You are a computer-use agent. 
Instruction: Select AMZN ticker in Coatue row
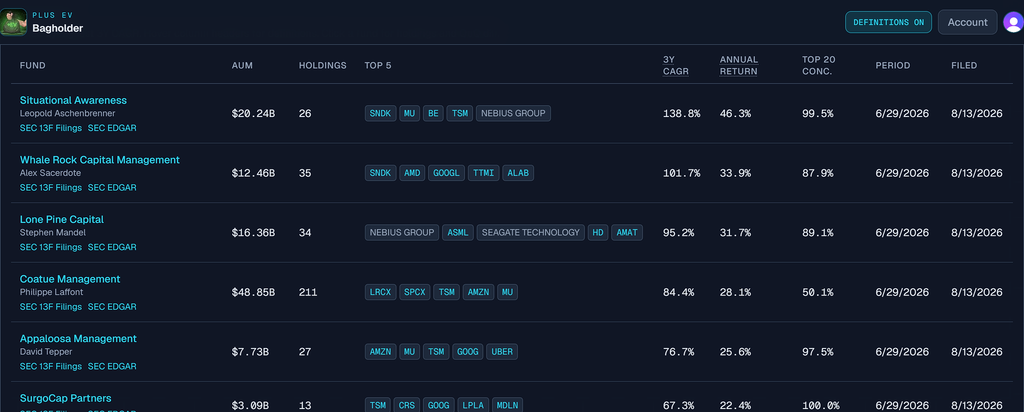479,293
